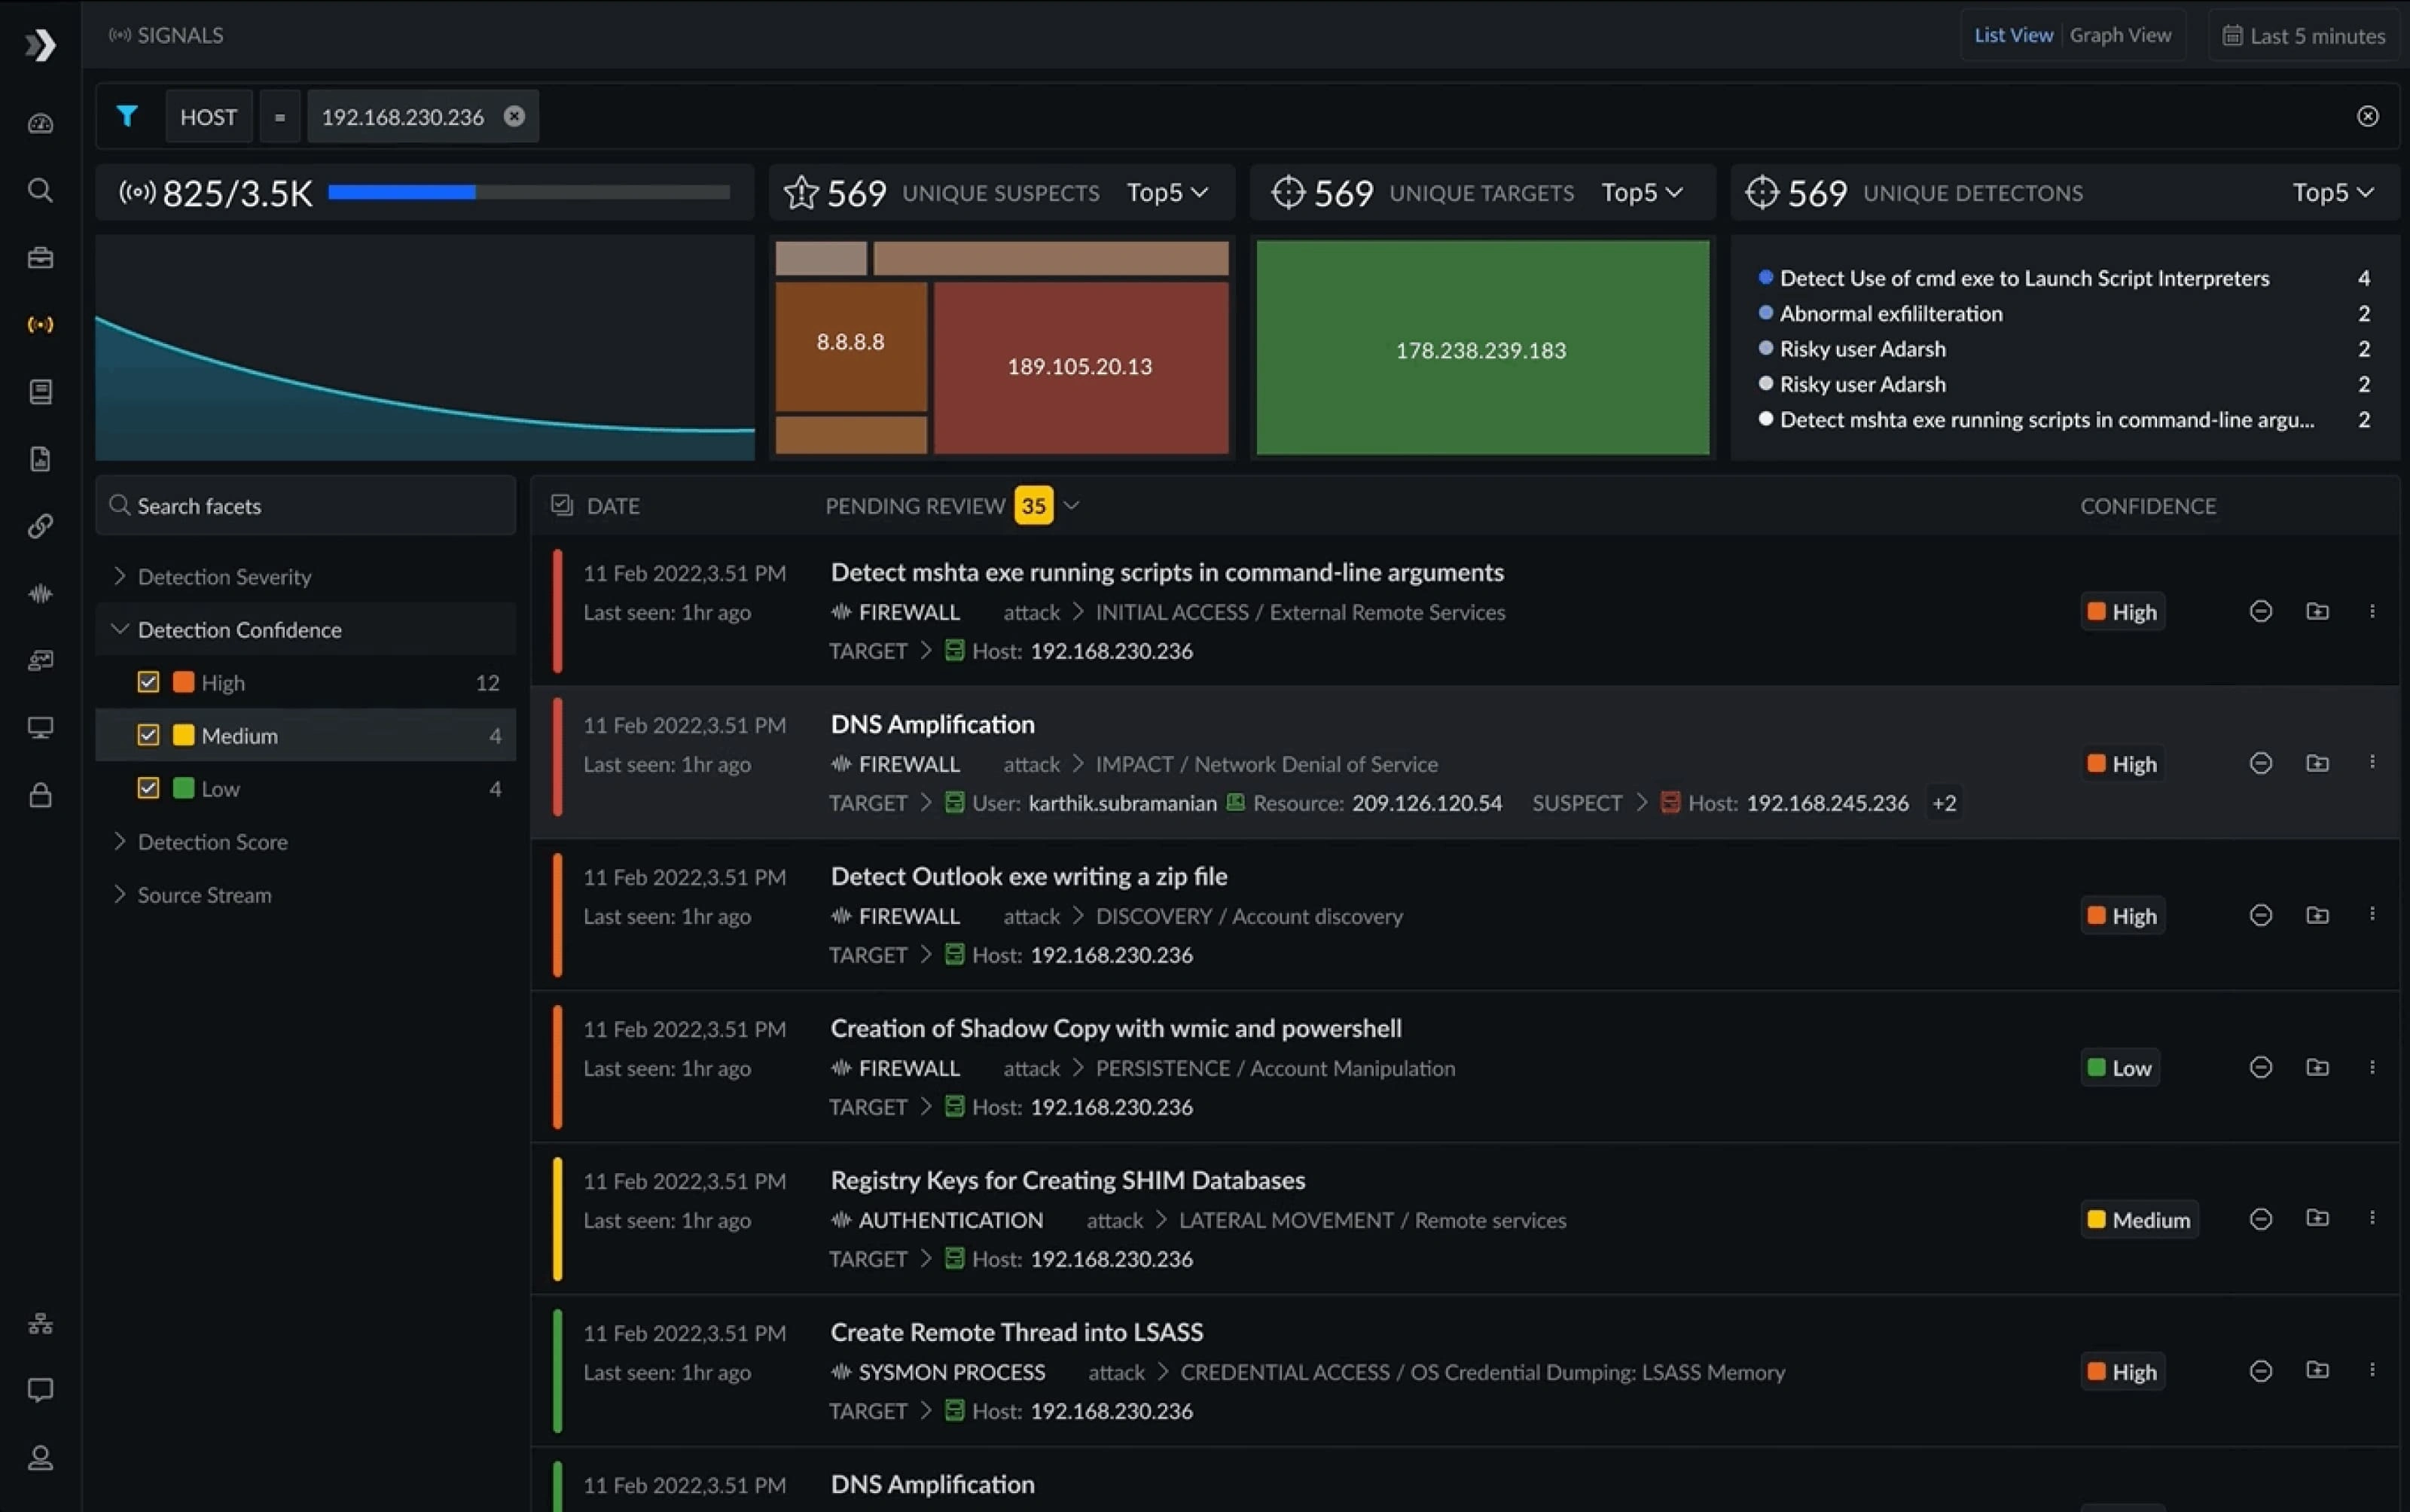Image resolution: width=2410 pixels, height=1512 pixels.
Task: Click the +2 more suspects badge
Action: 1944,803
